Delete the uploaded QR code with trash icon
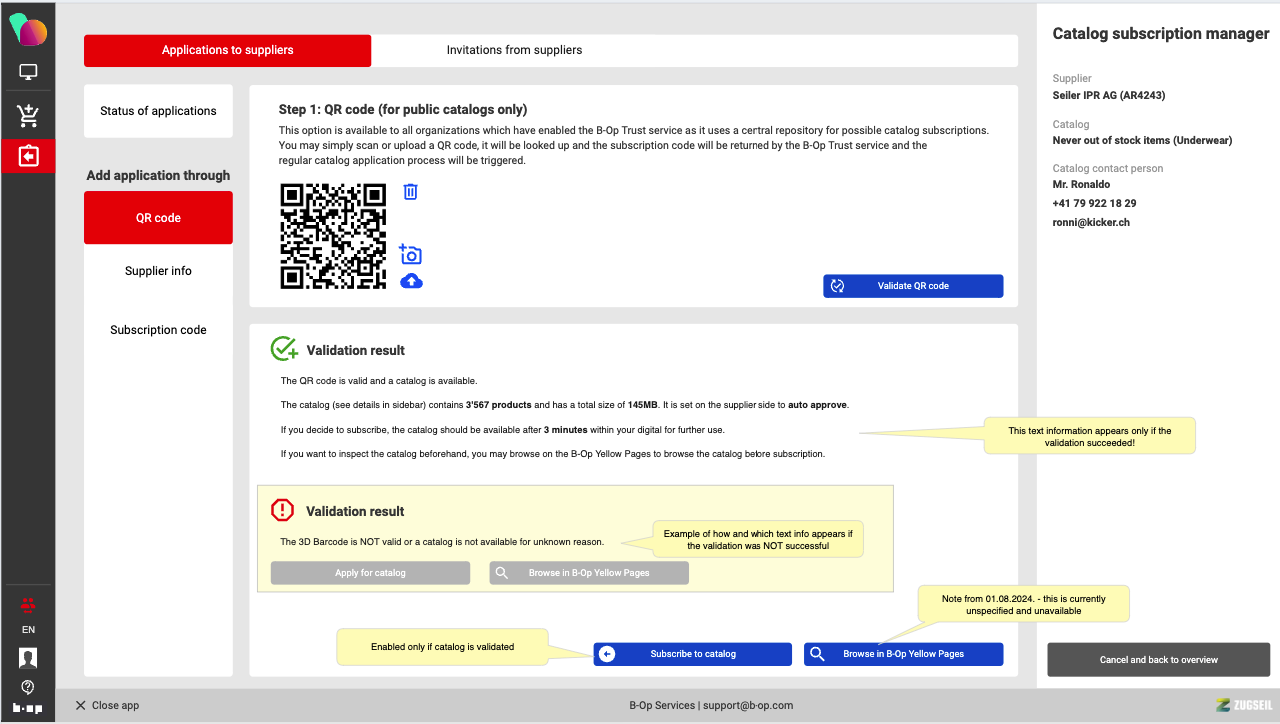The width and height of the screenshot is (1280, 724). click(410, 192)
